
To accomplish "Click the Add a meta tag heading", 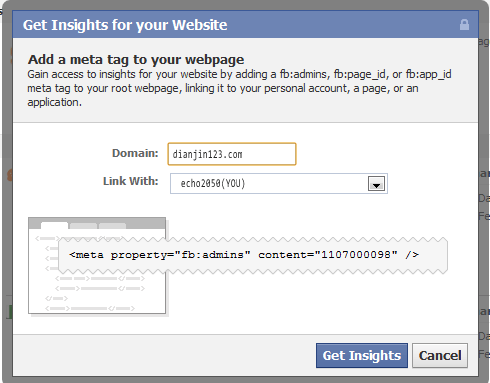I will tap(136, 59).
